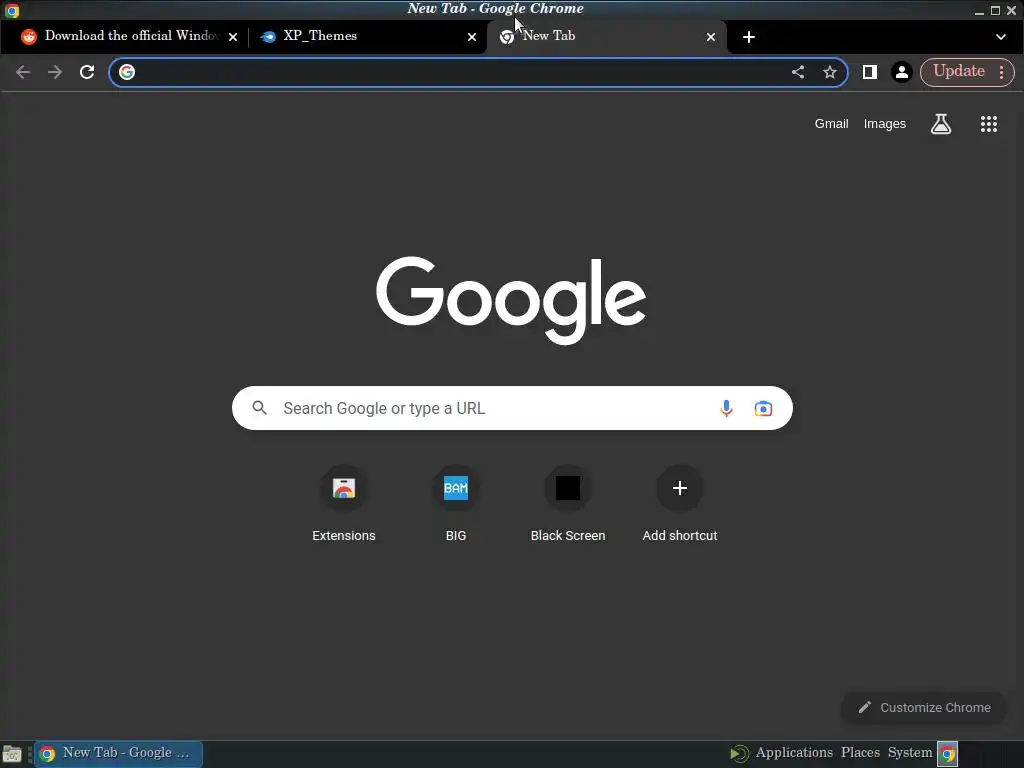The height and width of the screenshot is (768, 1024).
Task: Open a new tab with plus
Action: coord(748,37)
